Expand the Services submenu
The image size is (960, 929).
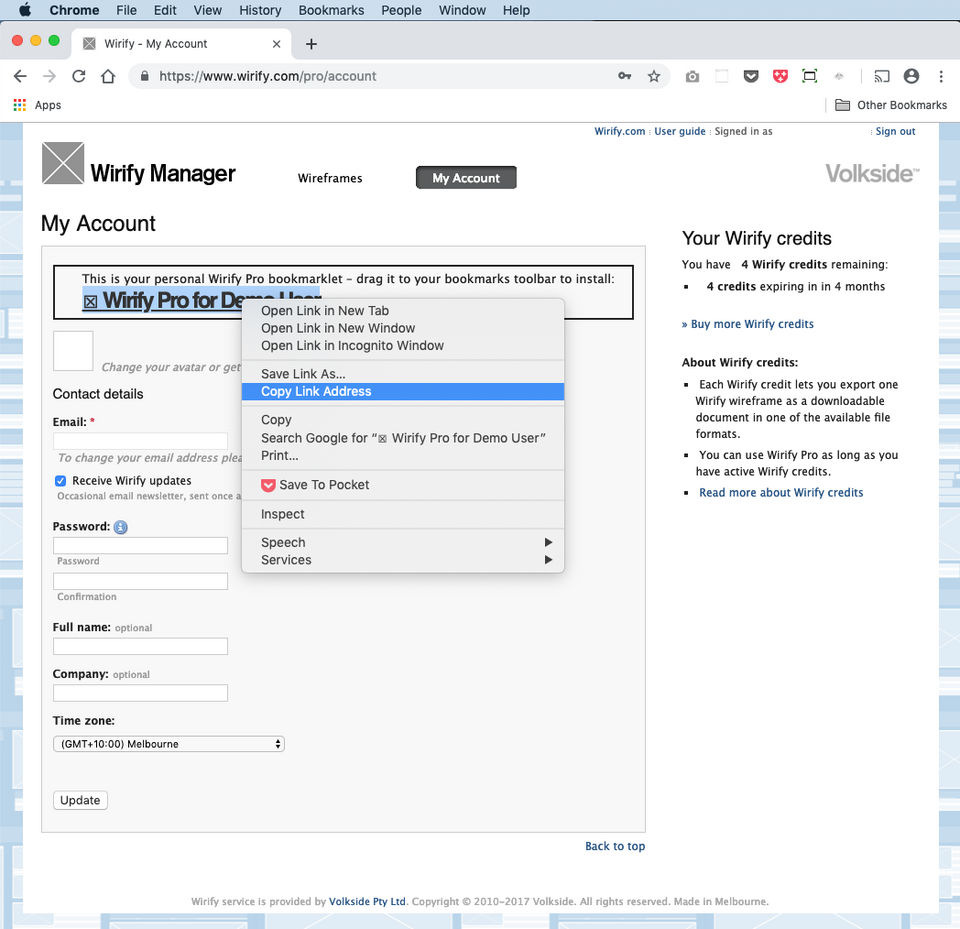[403, 560]
